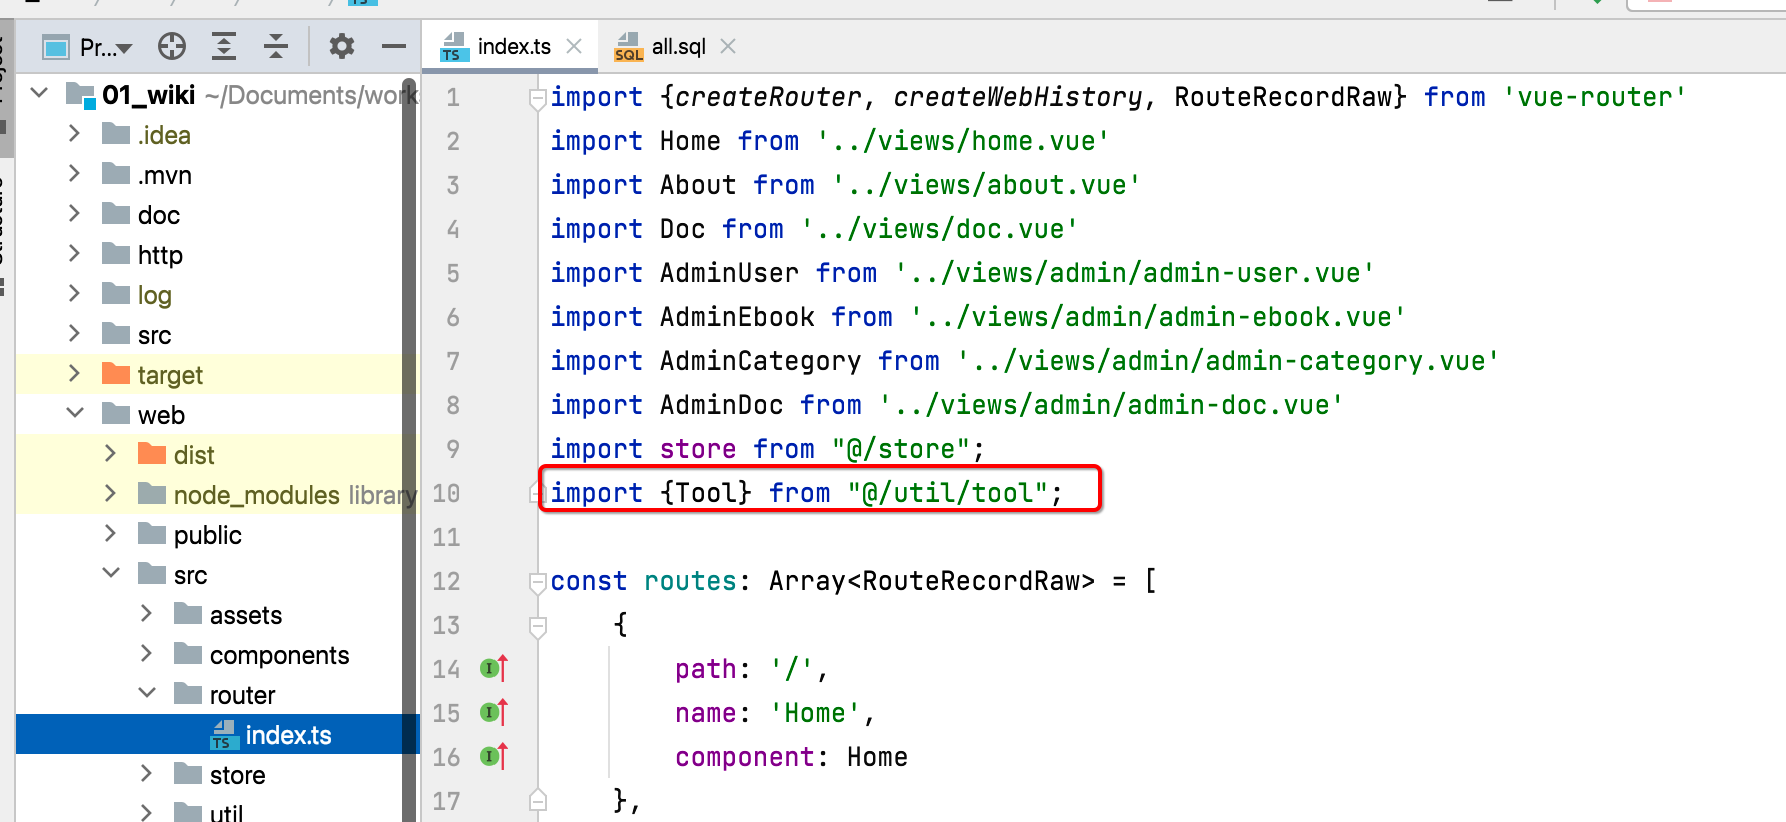The image size is (1786, 822).
Task: Expand the store folder
Action: click(x=146, y=773)
